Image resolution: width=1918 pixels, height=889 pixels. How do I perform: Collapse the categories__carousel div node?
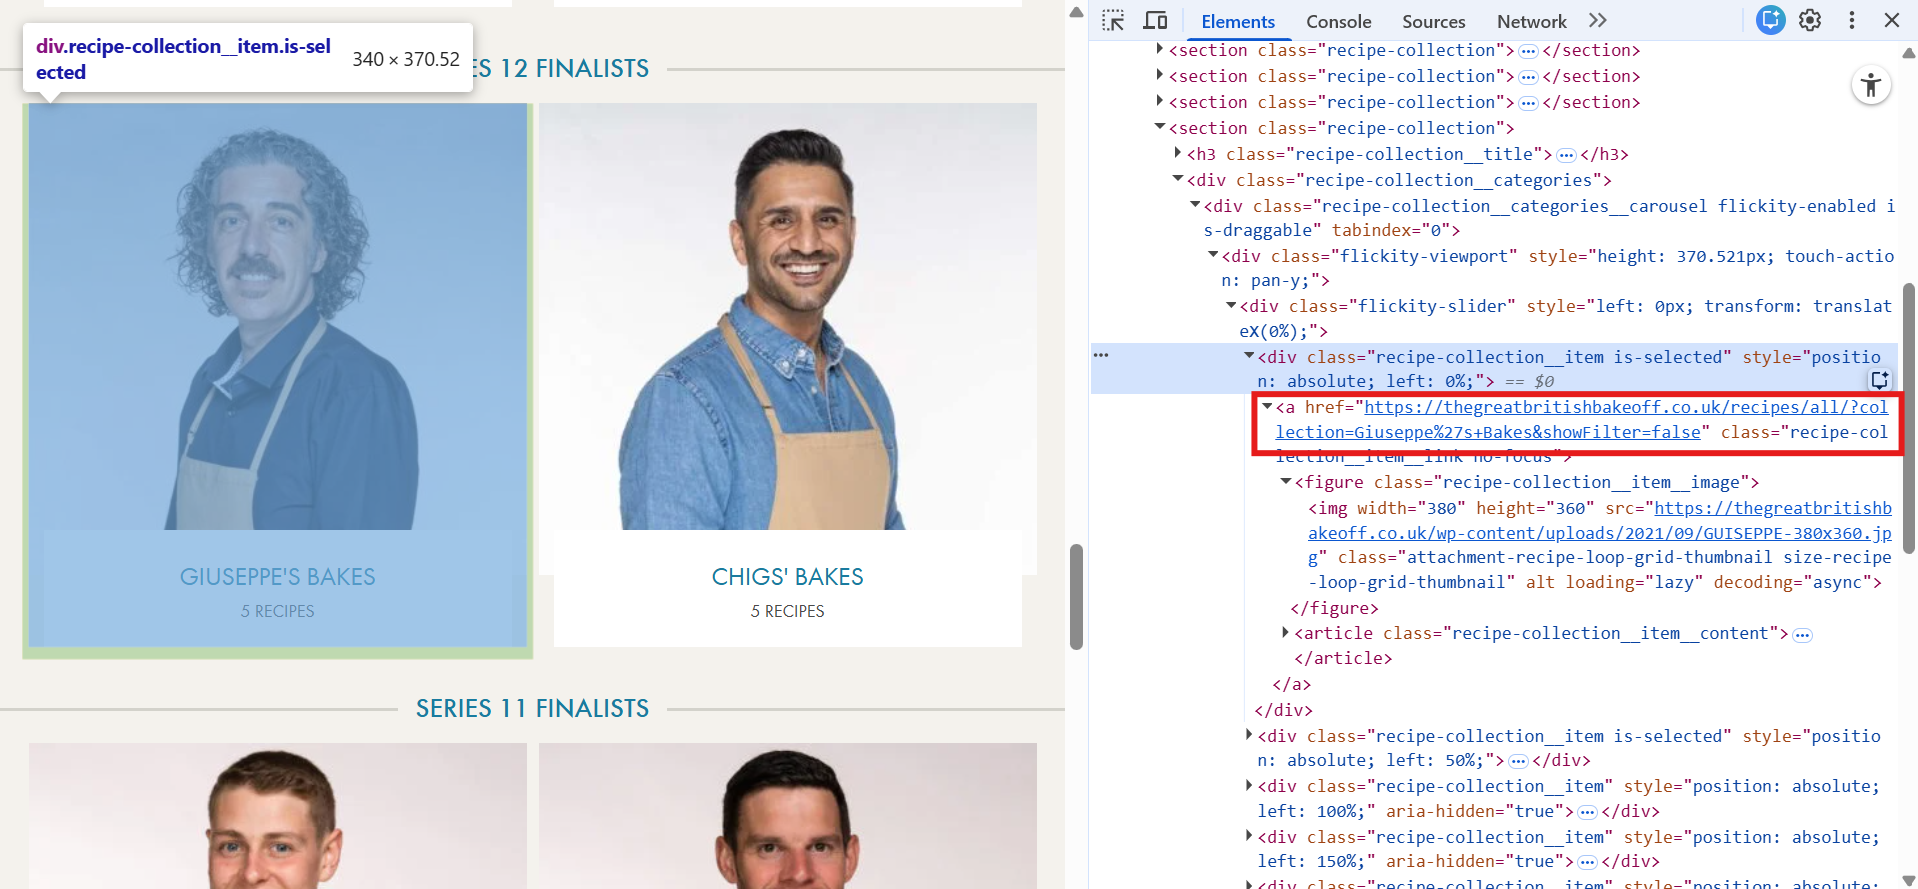(1195, 205)
